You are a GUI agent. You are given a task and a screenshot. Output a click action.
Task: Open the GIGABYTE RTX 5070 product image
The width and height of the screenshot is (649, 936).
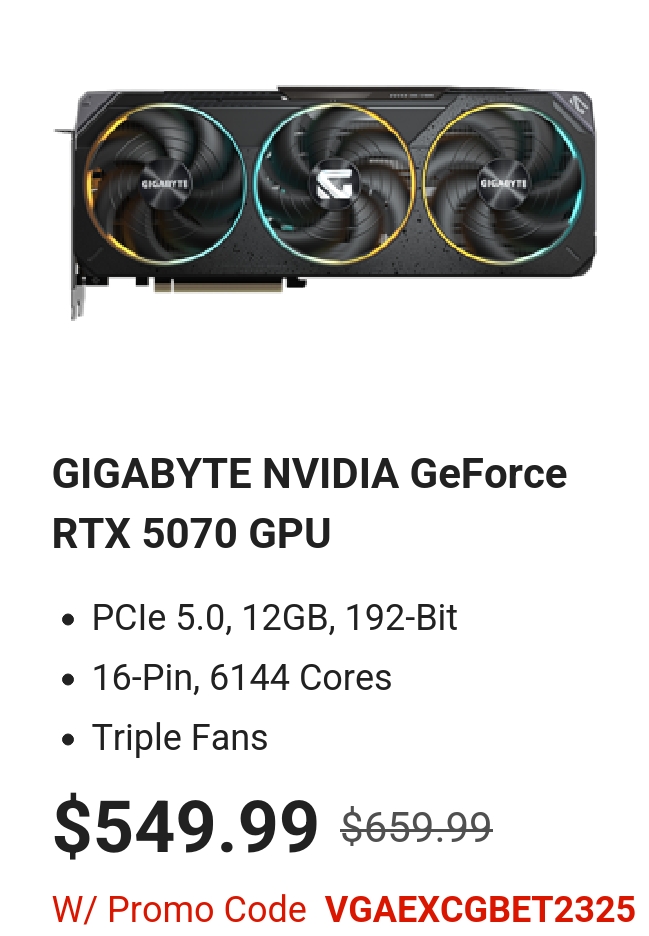pyautogui.click(x=326, y=201)
